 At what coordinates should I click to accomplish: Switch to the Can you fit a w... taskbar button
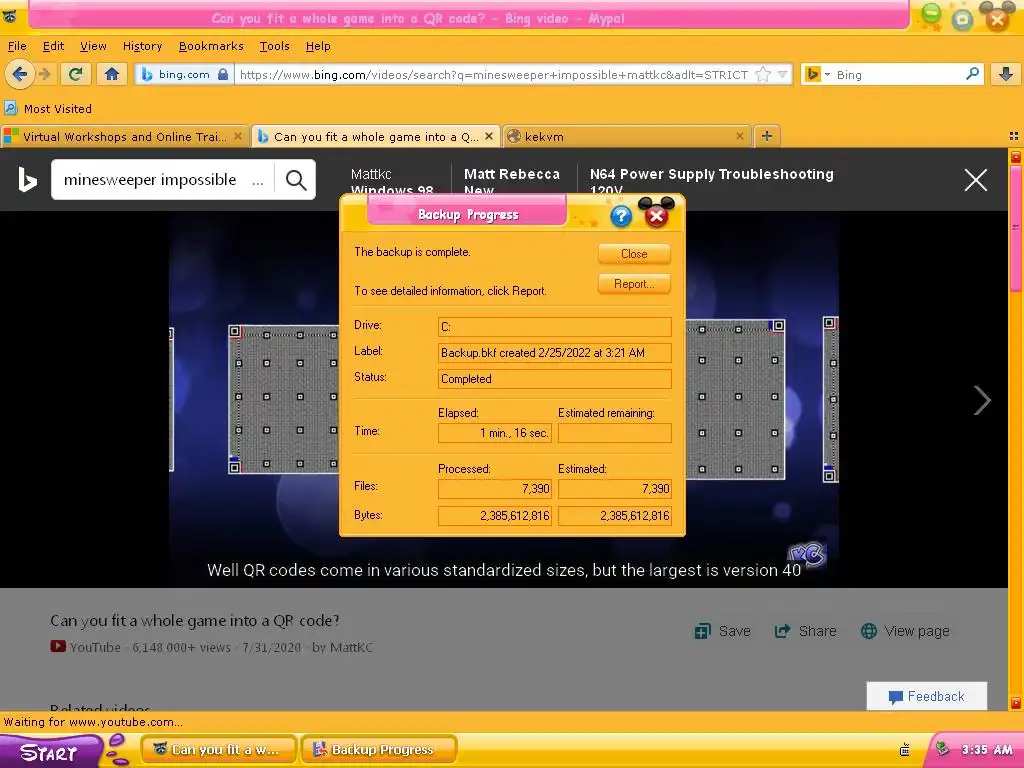tap(219, 750)
